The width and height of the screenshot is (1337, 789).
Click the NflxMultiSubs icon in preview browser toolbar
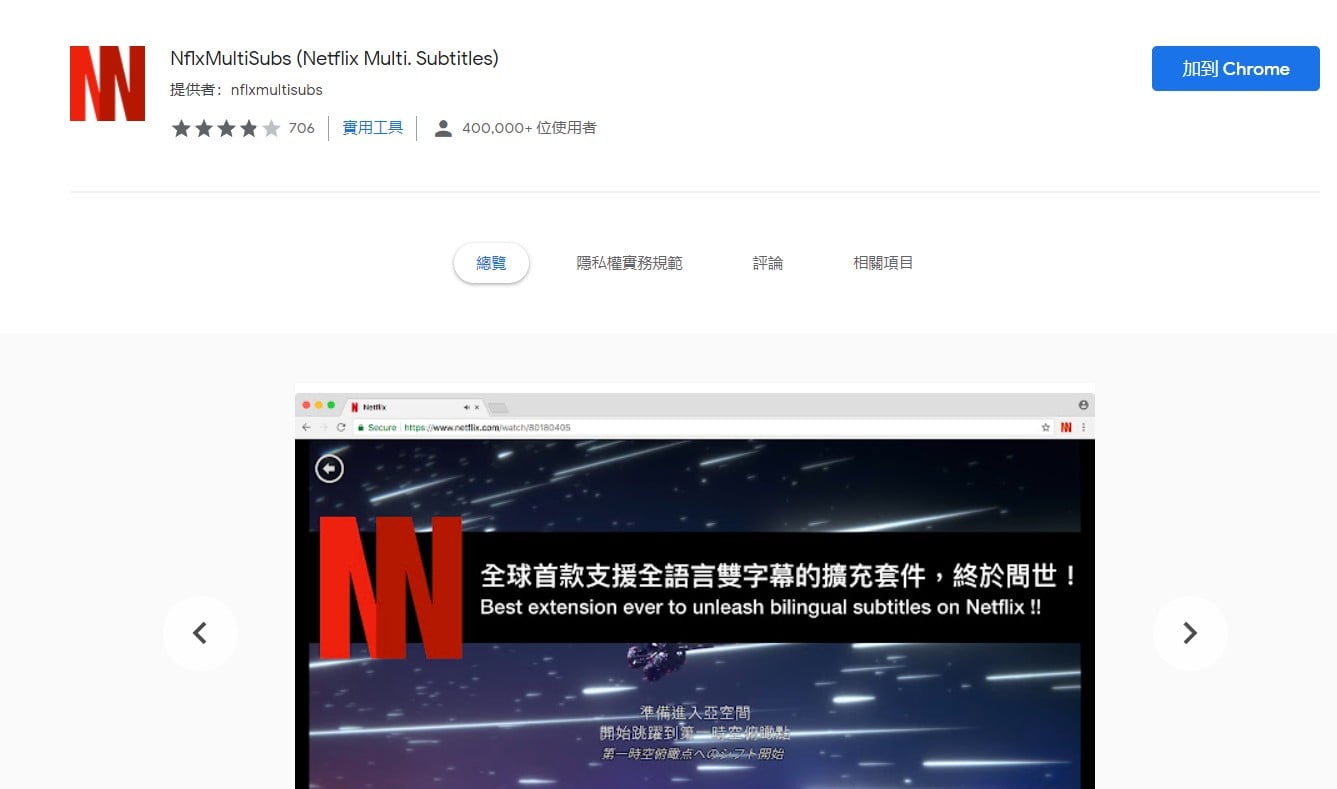pyautogui.click(x=1066, y=427)
